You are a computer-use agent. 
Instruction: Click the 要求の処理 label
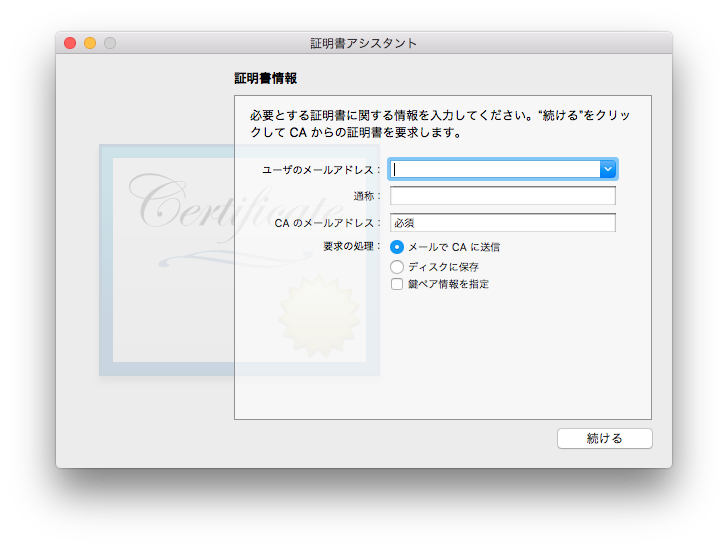pos(352,247)
